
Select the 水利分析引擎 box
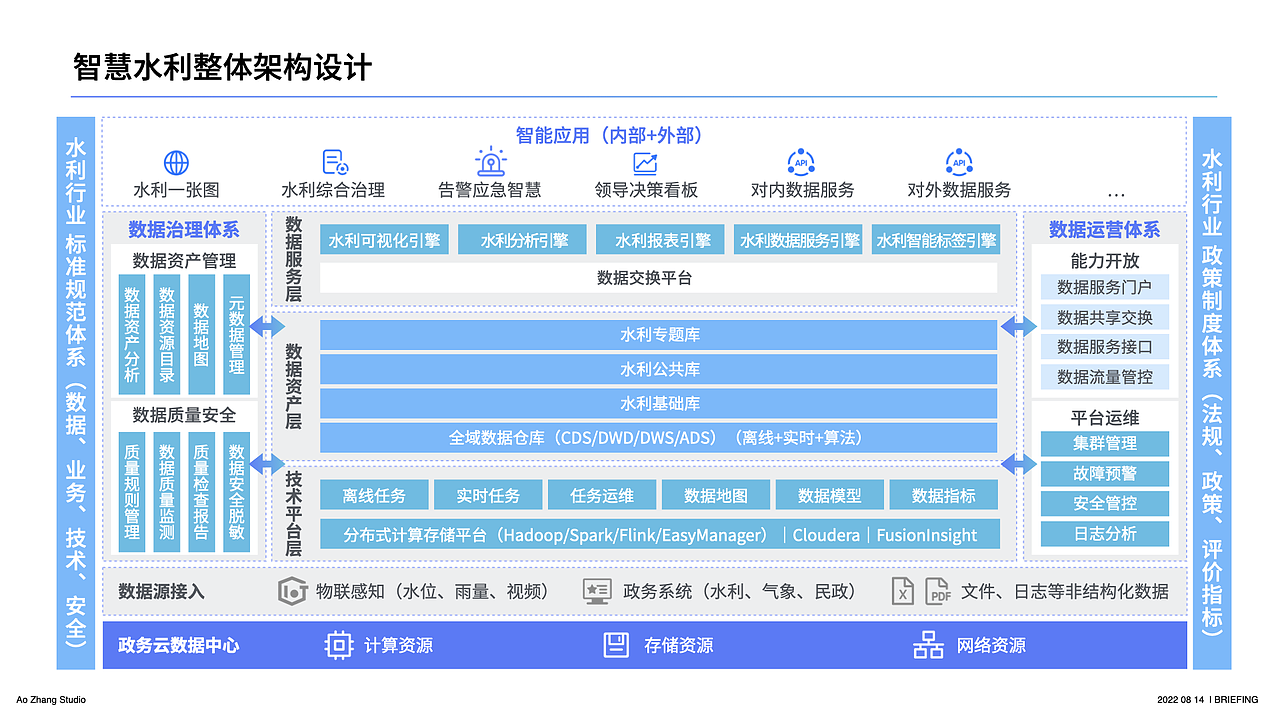click(x=523, y=240)
